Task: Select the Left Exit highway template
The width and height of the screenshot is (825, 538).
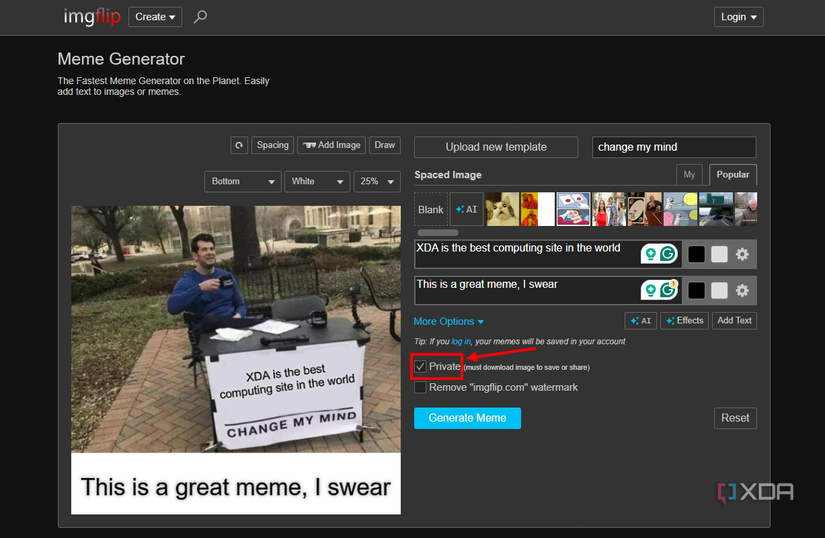Action: pos(716,209)
